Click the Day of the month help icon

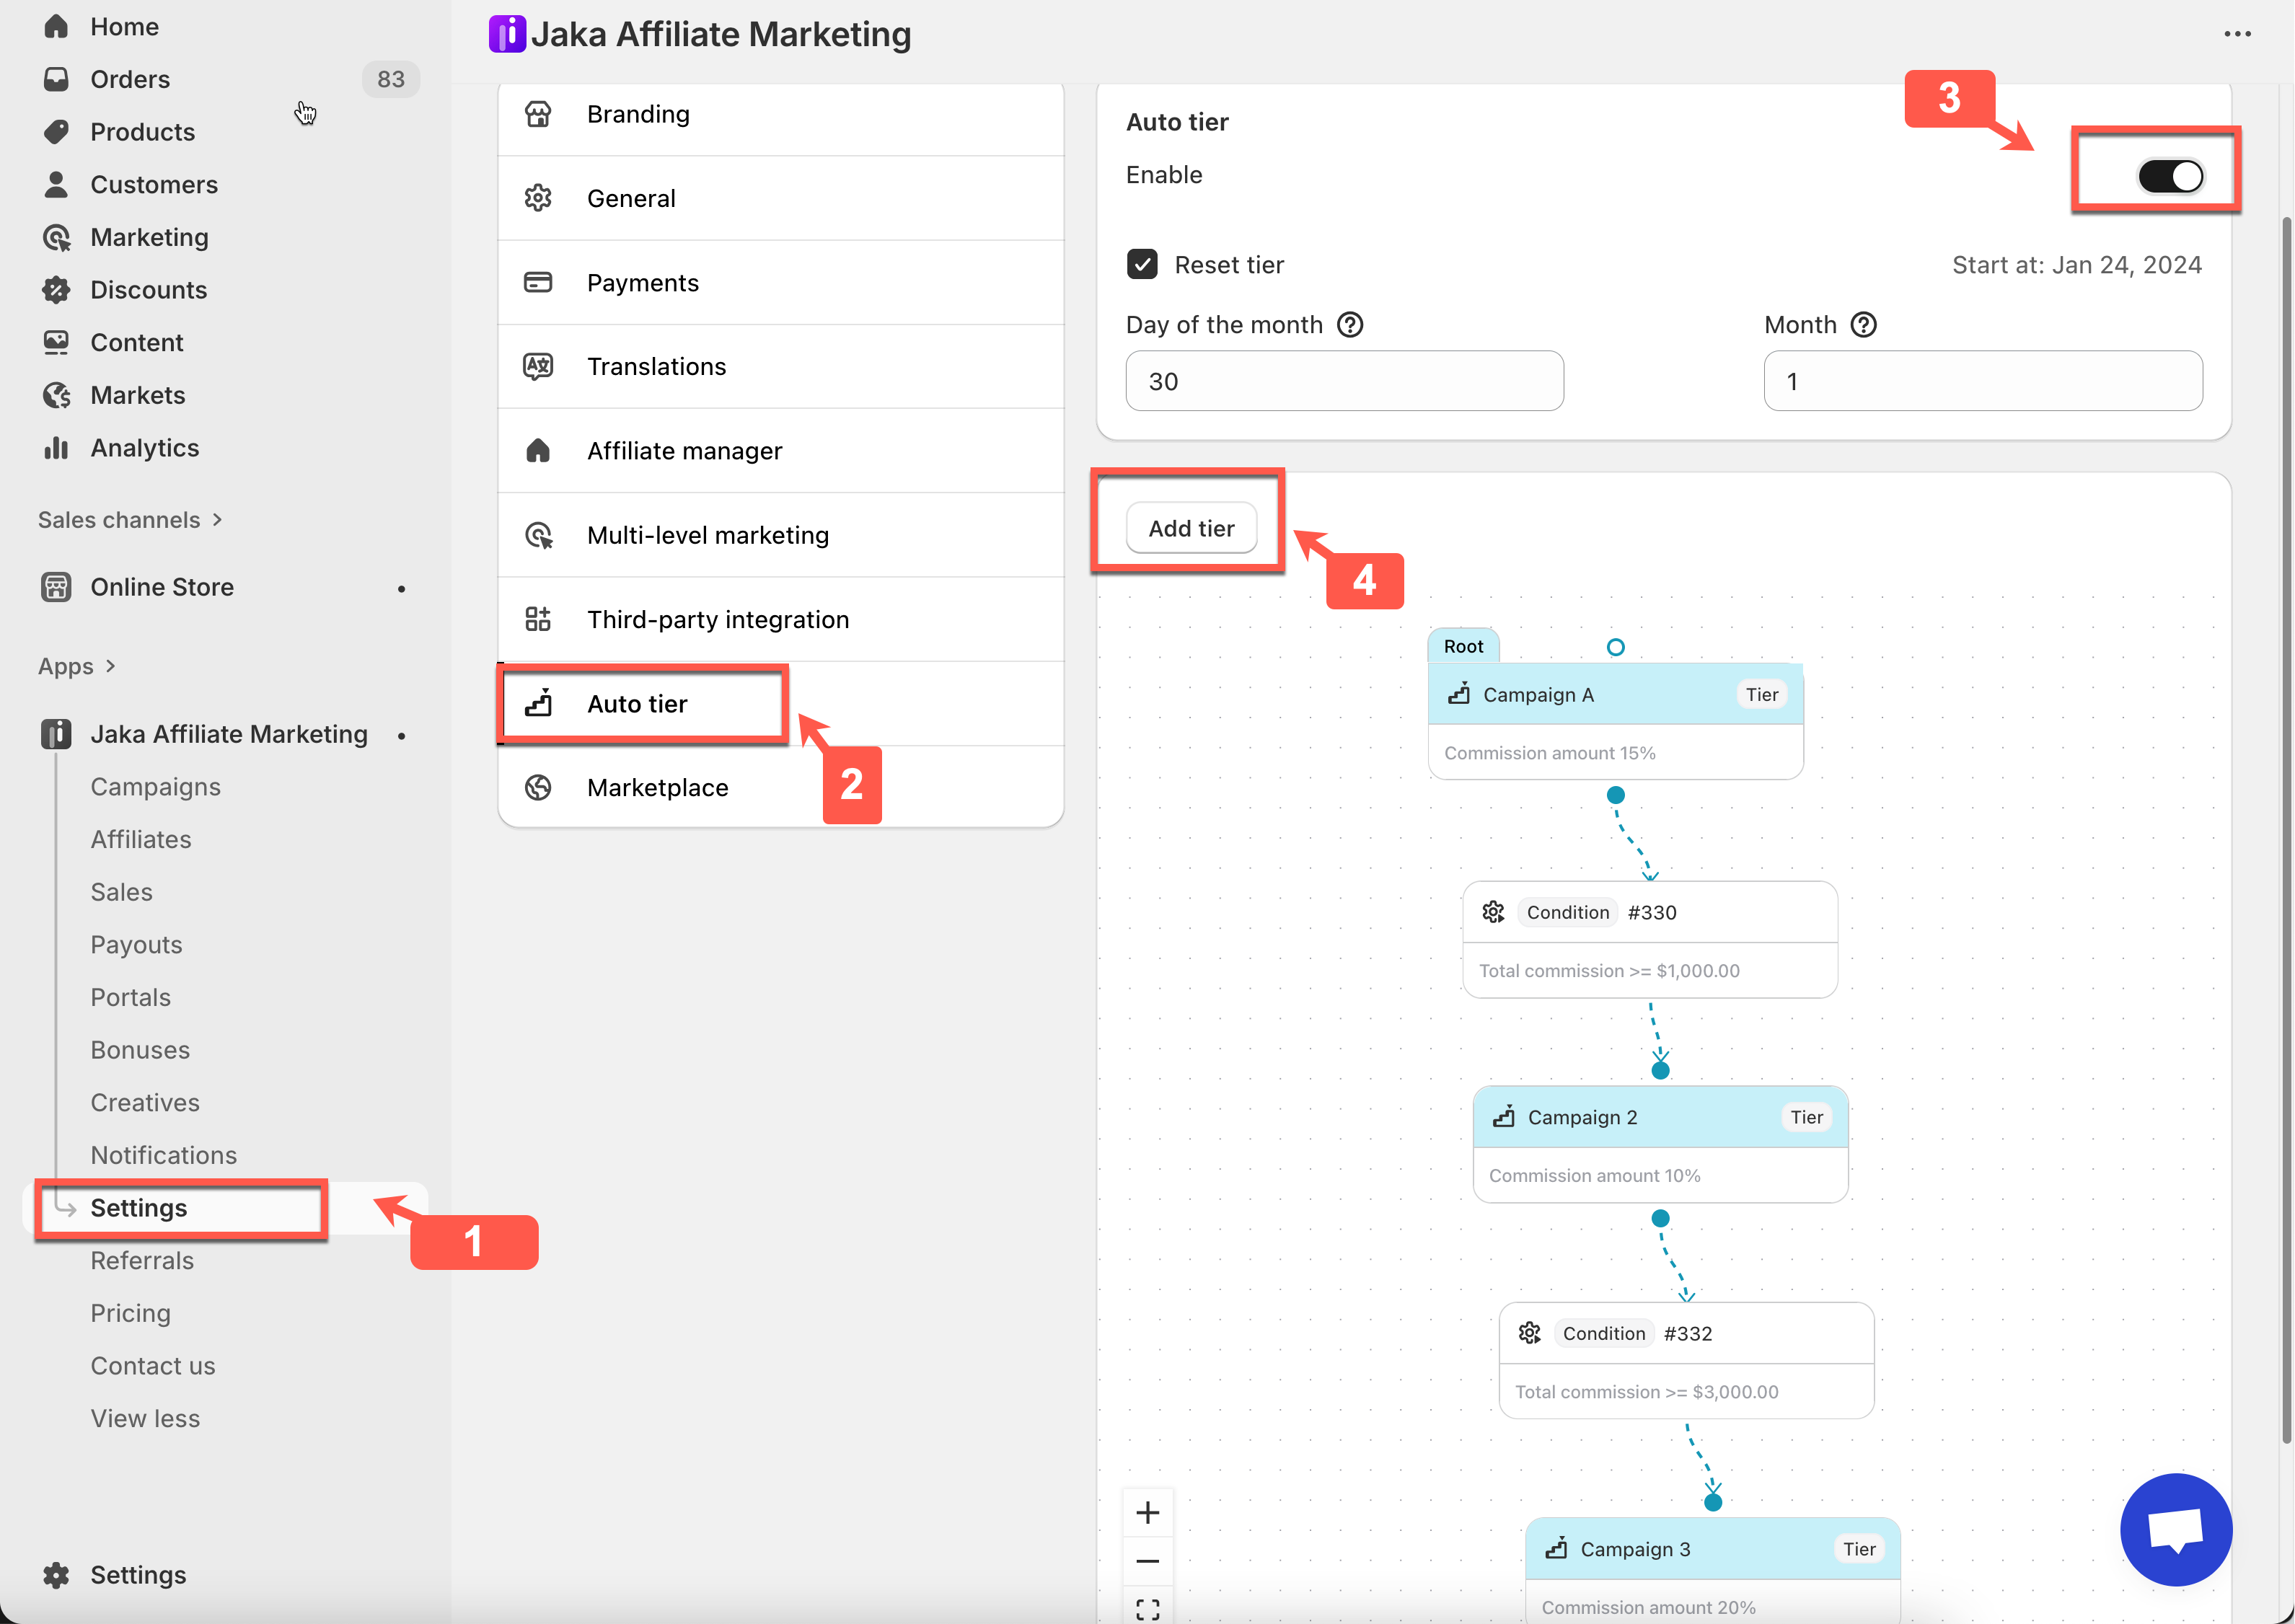pos(1350,325)
